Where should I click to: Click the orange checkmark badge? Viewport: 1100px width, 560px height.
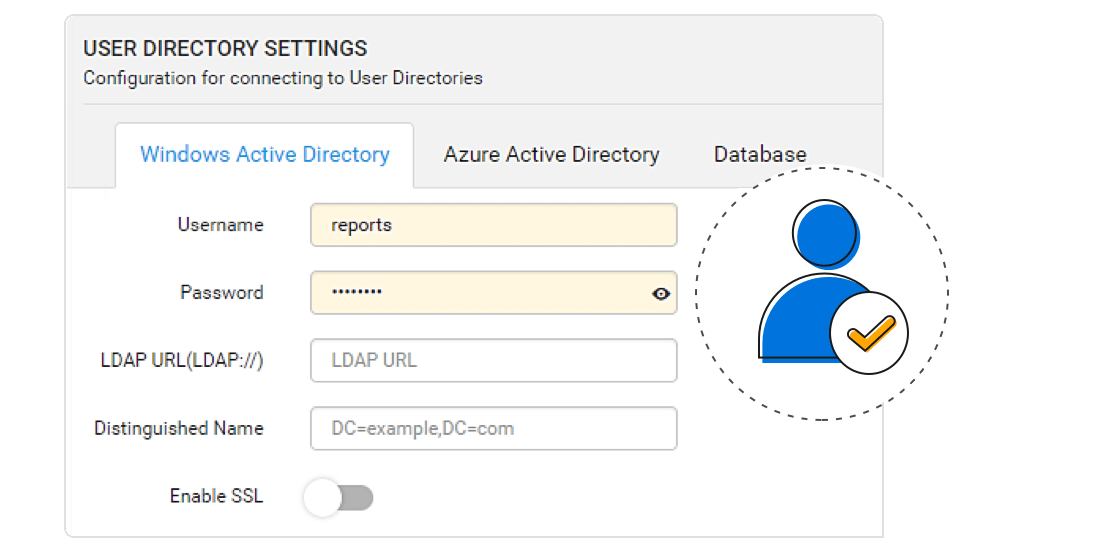point(869,334)
